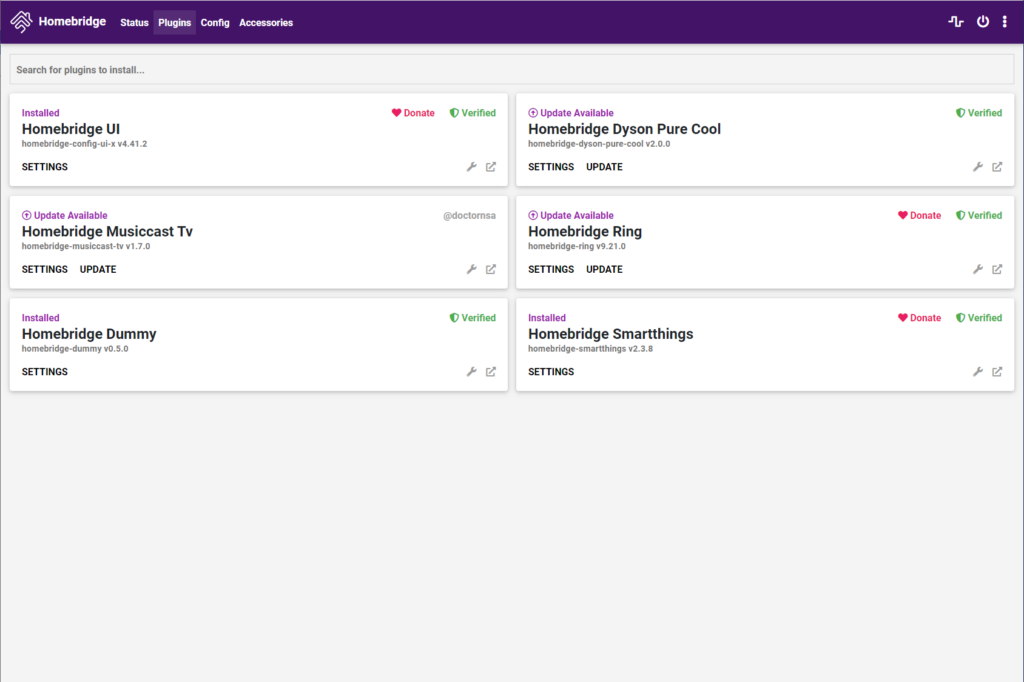Image resolution: width=1024 pixels, height=682 pixels.
Task: Click Verified badge on Homebridge UI card
Action: 472,113
